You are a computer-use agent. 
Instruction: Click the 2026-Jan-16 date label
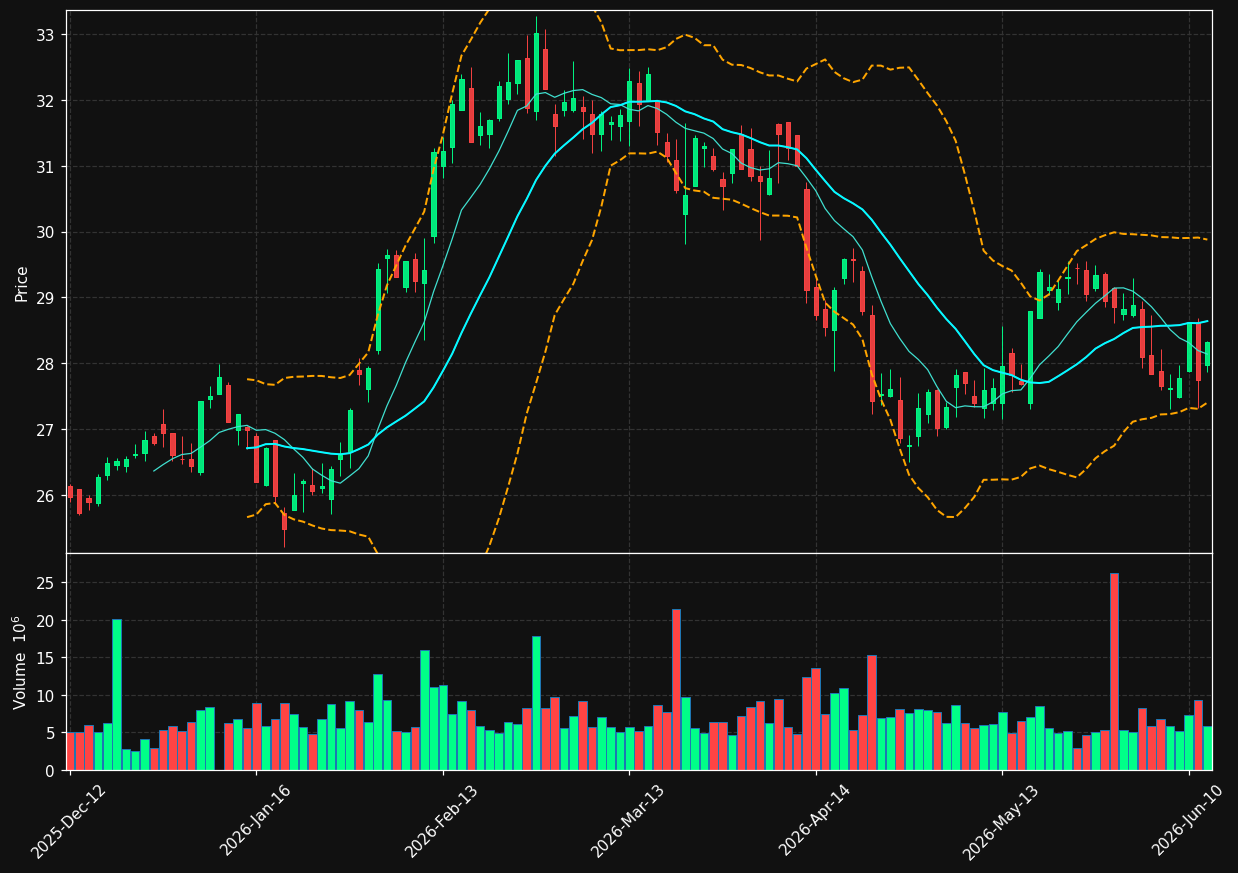[255, 820]
